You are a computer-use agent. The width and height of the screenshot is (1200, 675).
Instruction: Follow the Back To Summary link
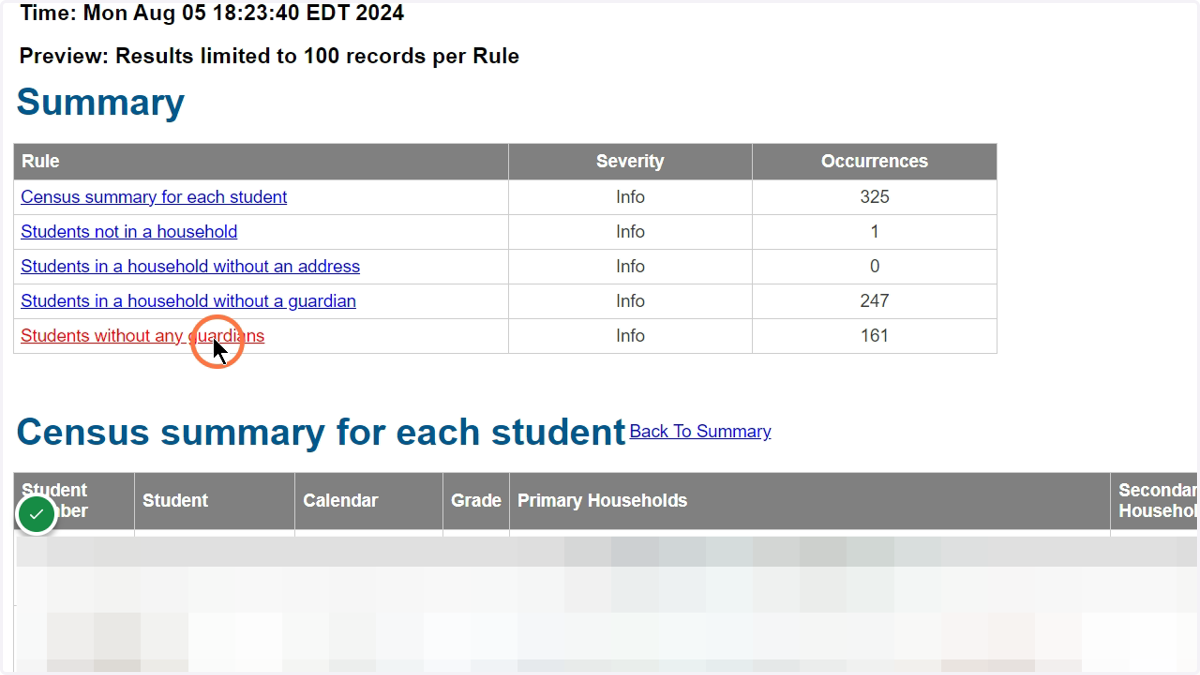(x=700, y=431)
